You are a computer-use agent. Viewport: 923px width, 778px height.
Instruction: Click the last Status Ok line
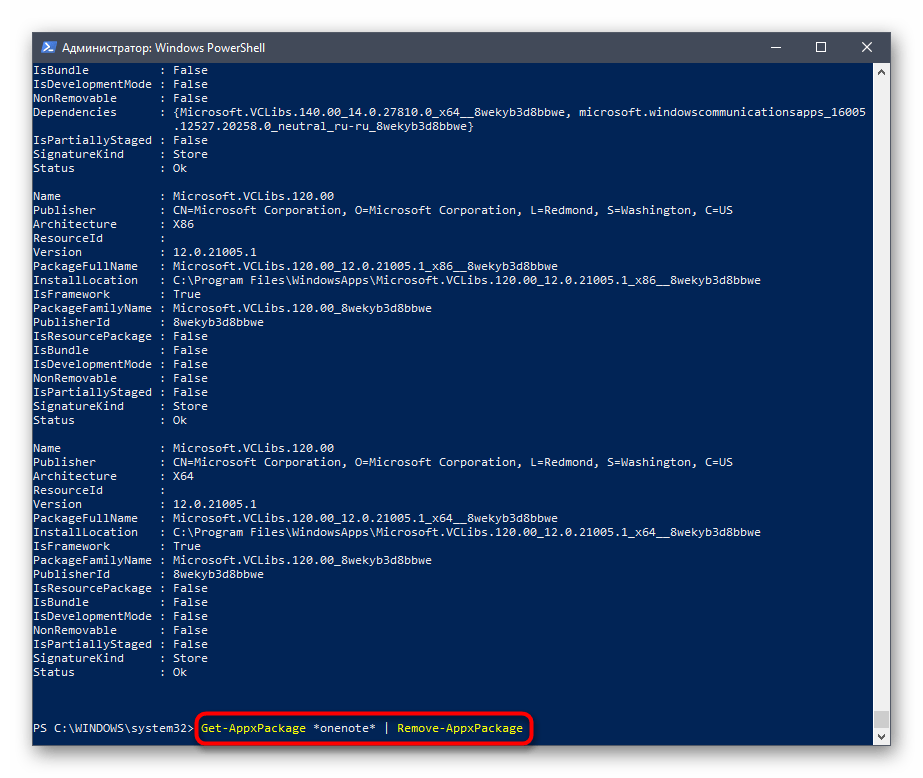click(x=180, y=672)
